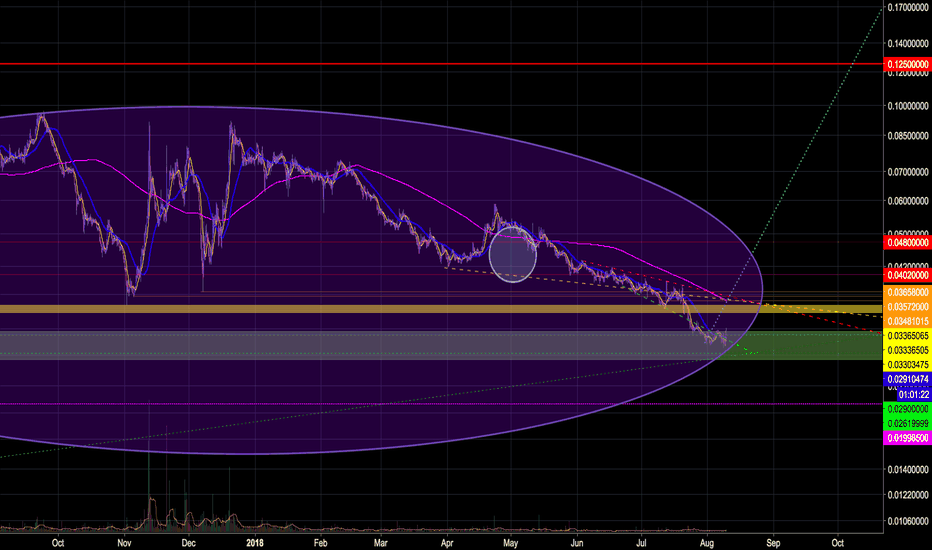Select the 0.03481015 price label
This screenshot has width=932, height=550.
[x=908, y=321]
